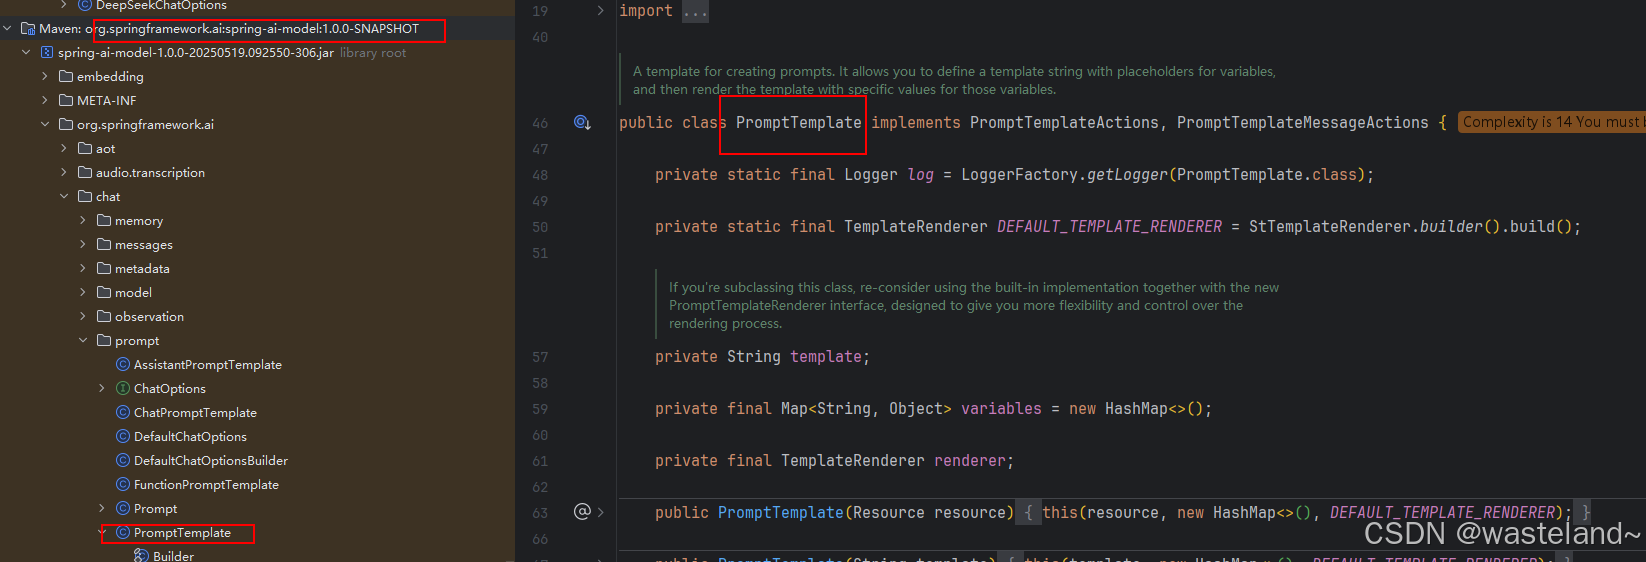
Task: Click the spring-ai-model jar file icon
Action: pos(47,53)
